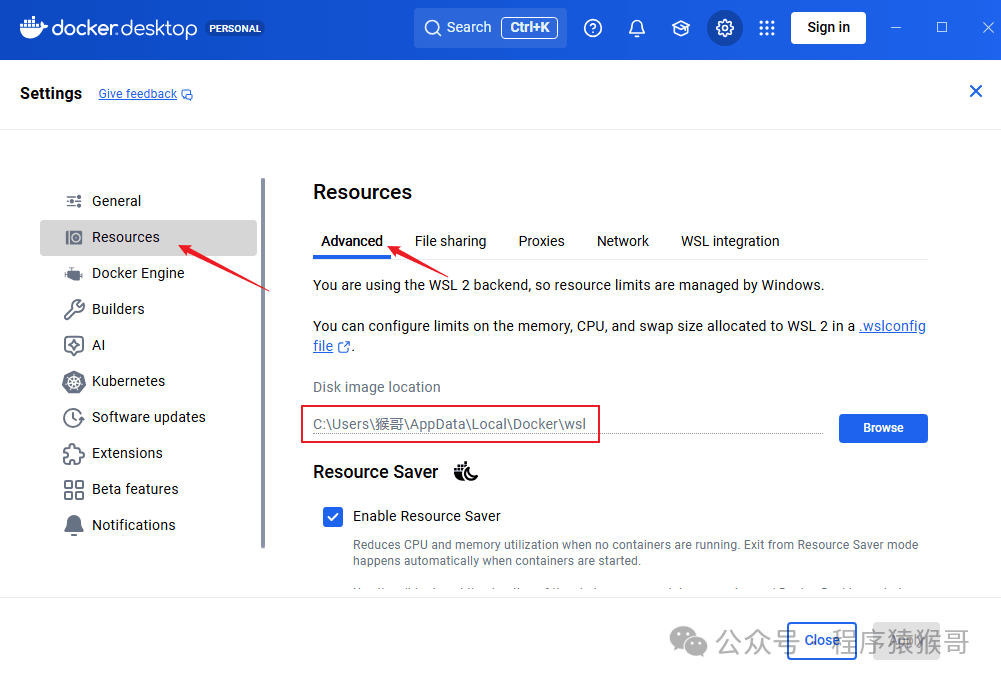This screenshot has height=682, width=1001.
Task: Open AI settings in sidebar
Action: [98, 345]
